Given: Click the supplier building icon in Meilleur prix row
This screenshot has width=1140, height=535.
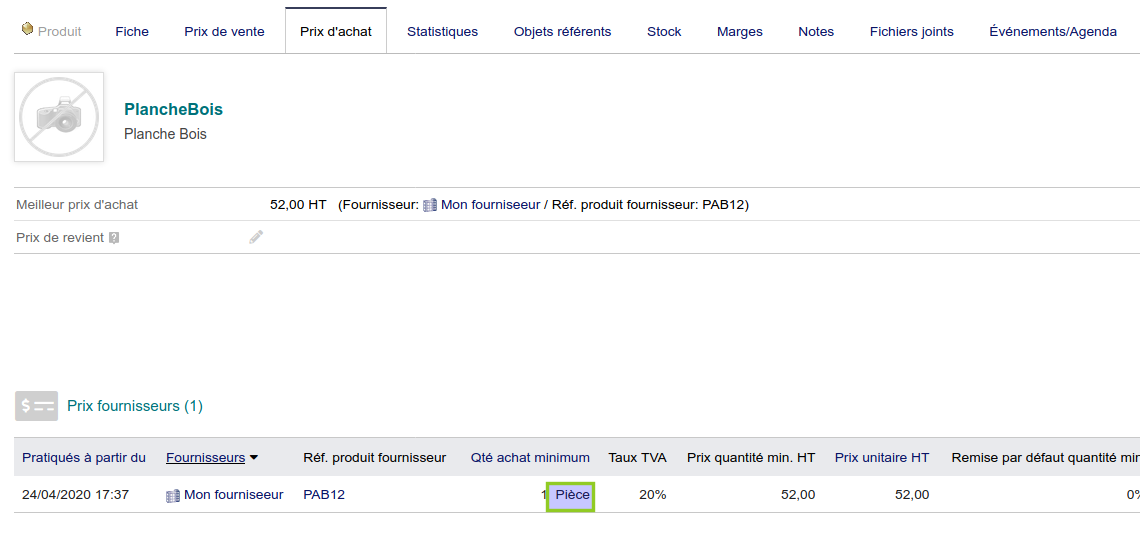Looking at the screenshot, I should (x=430, y=205).
